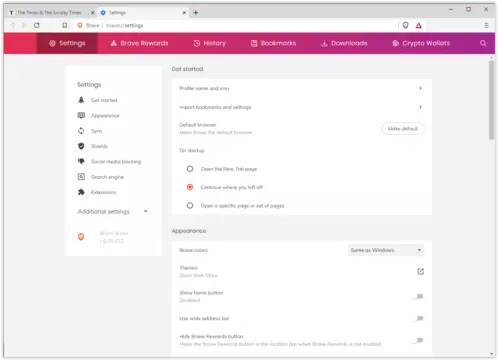498x360 pixels.
Task: Click the Shields sidebar icon
Action: [x=81, y=146]
